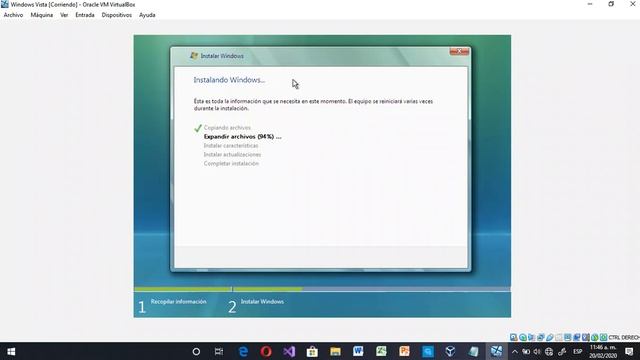Open the network globe tray icon
The image size is (640, 360).
pos(549,351)
